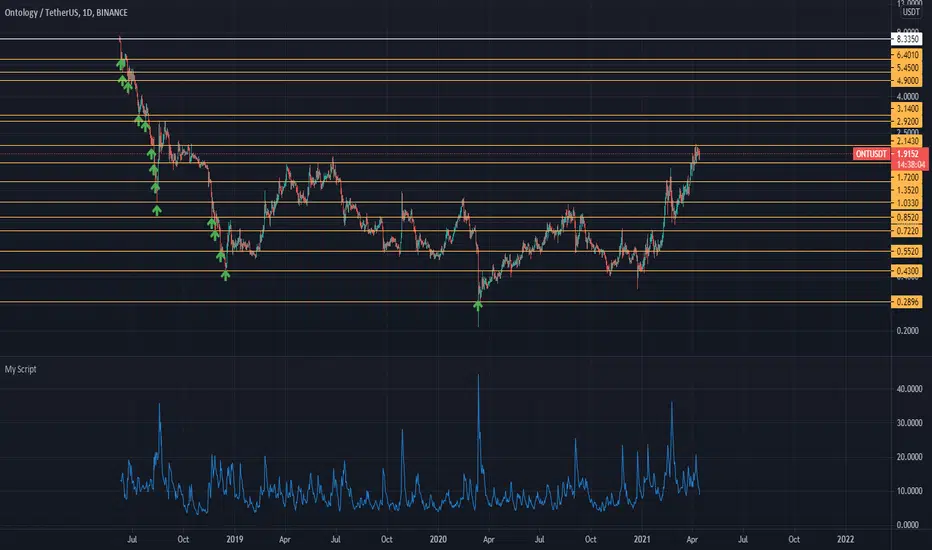Click the white 8.3350 price label
Viewport: 932px width, 550px height.
[x=906, y=39]
